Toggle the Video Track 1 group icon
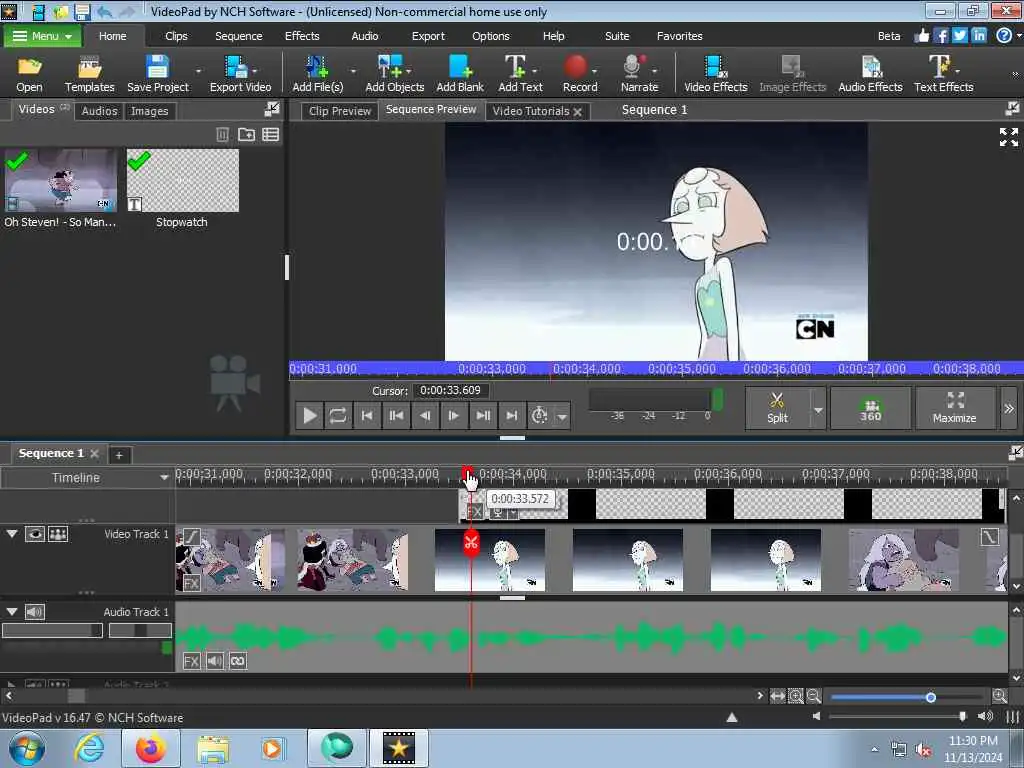The image size is (1024, 768). pyautogui.click(x=58, y=534)
